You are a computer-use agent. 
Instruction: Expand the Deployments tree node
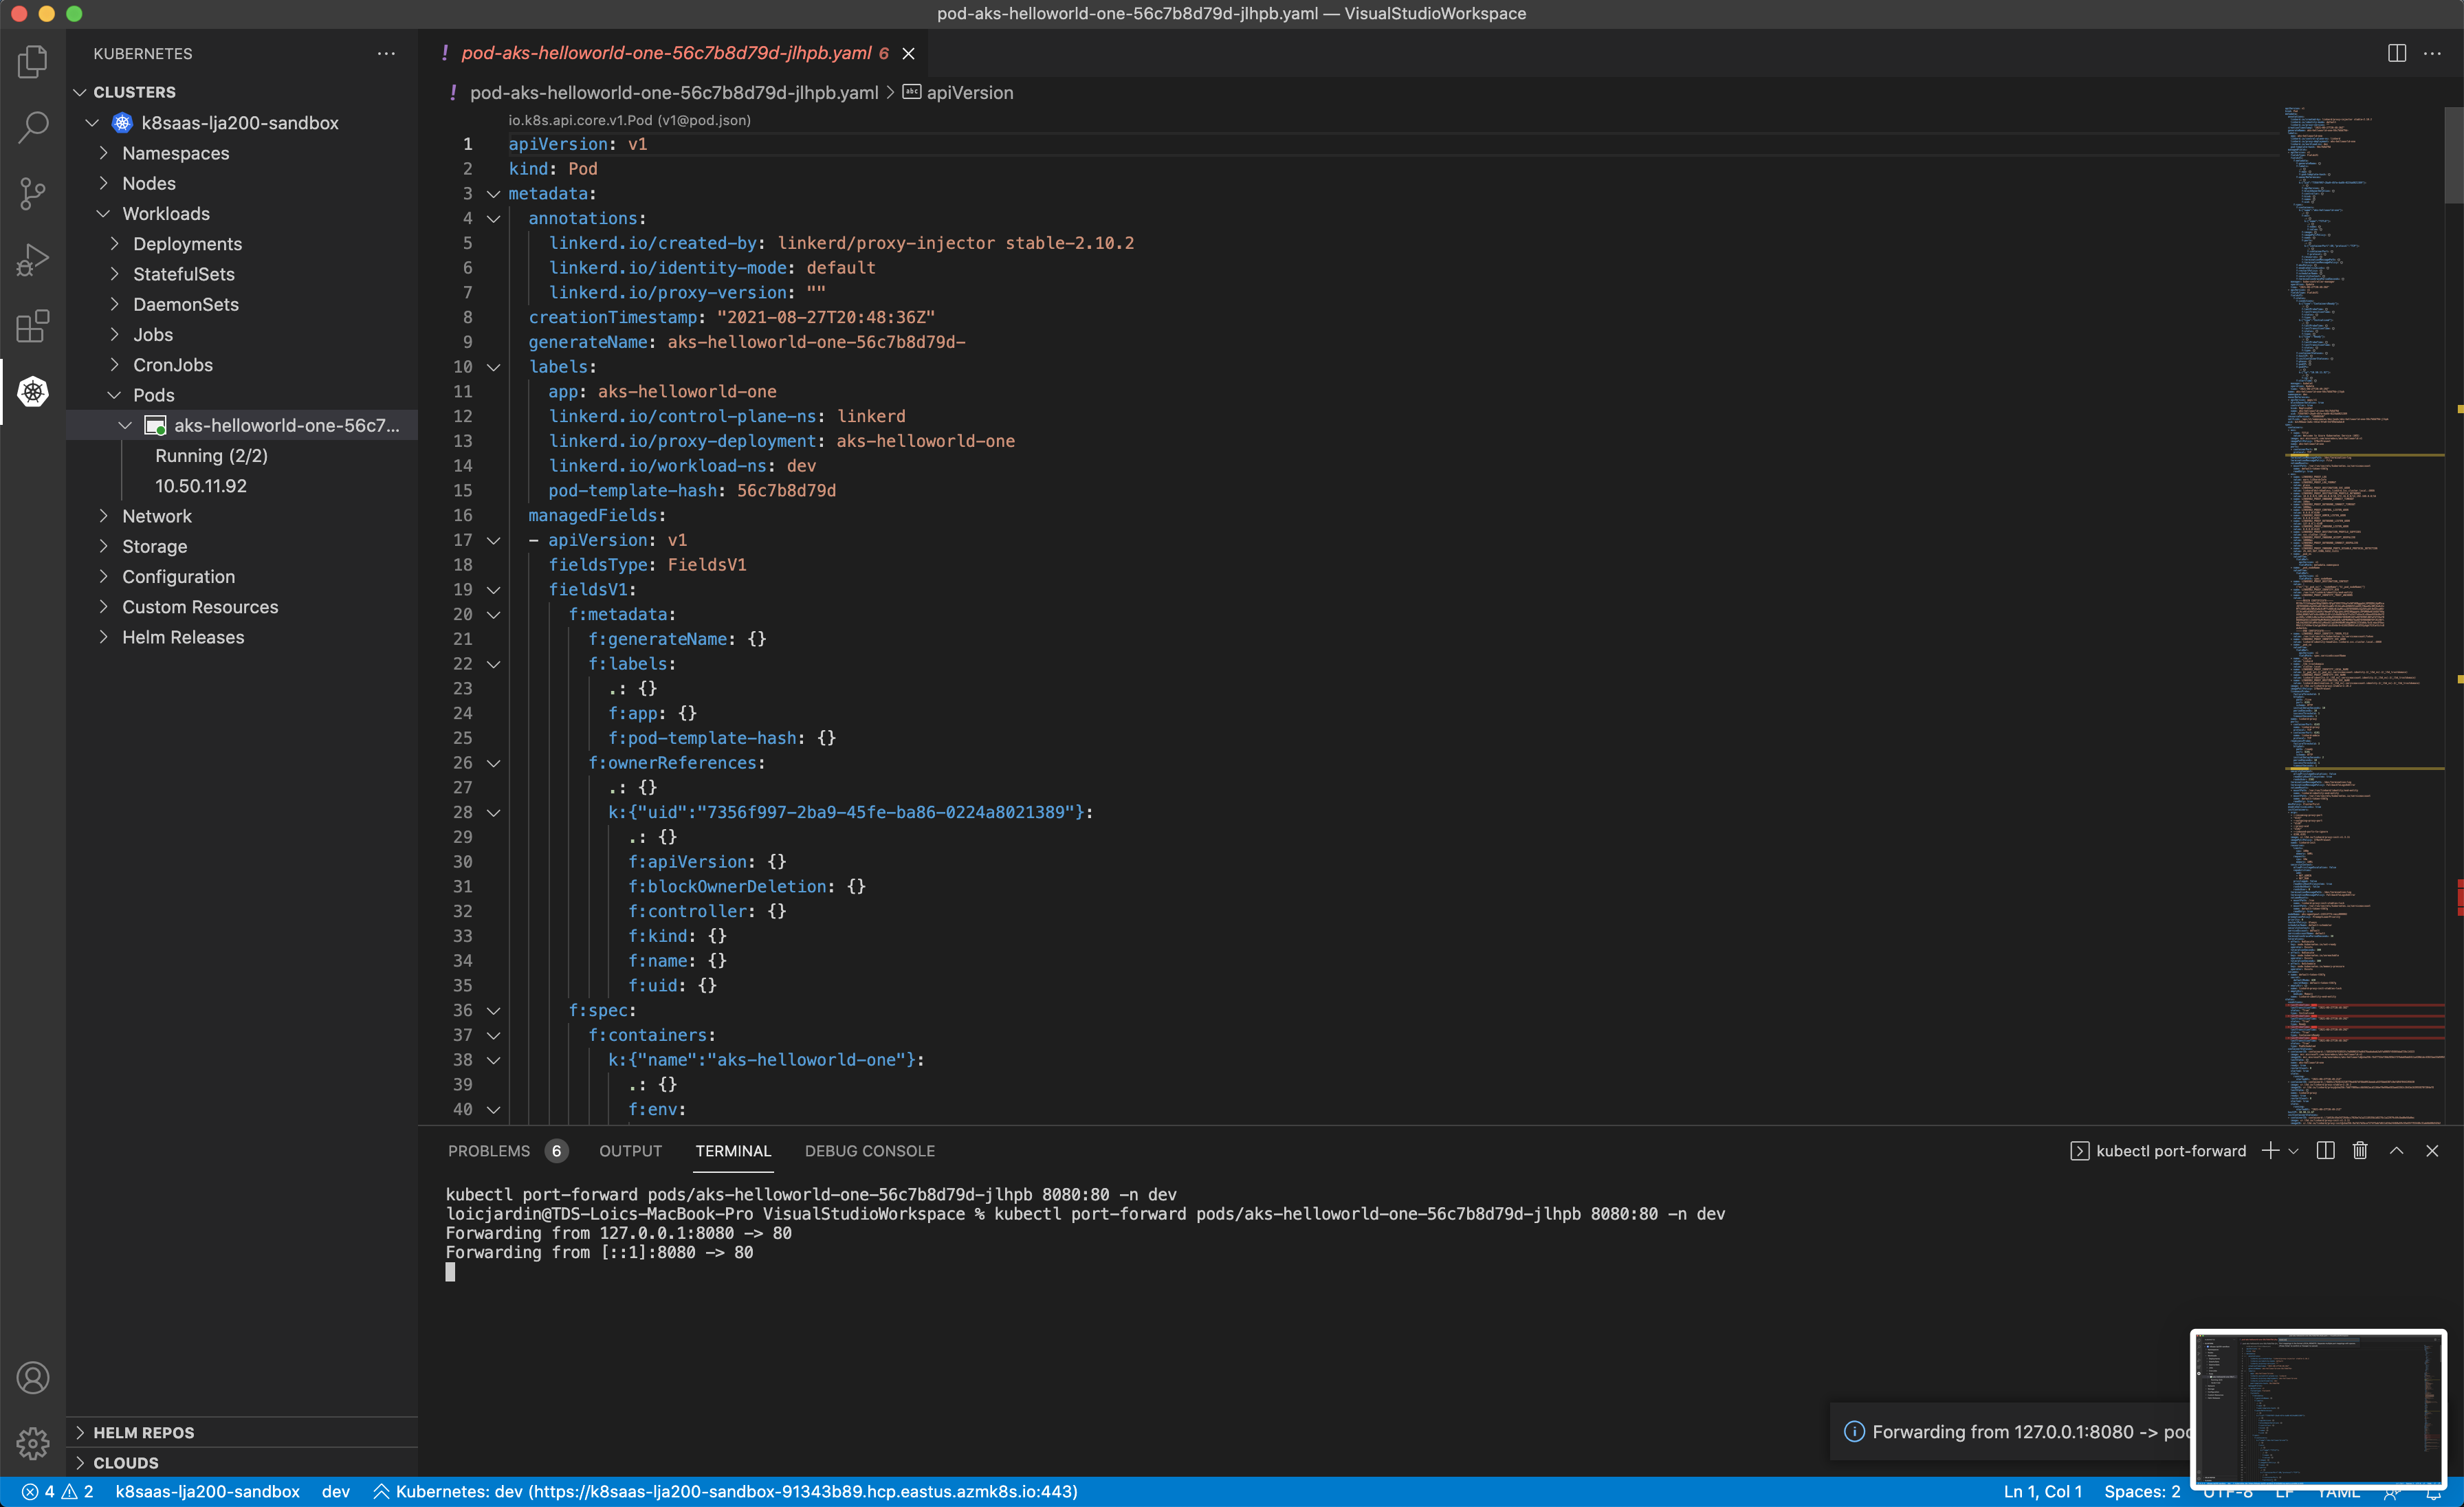click(114, 244)
